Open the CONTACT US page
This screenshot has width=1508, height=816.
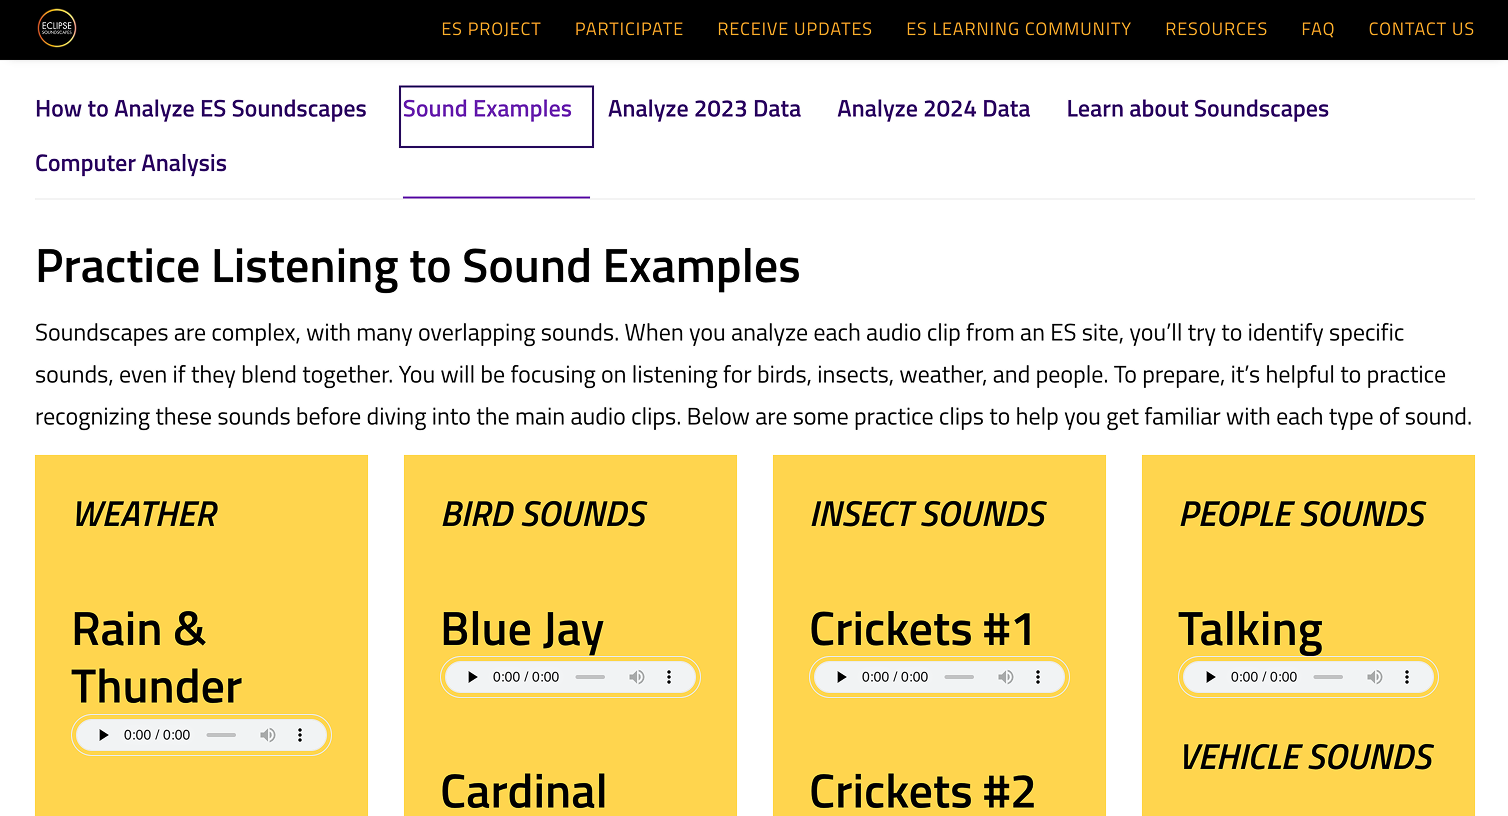pos(1421,29)
